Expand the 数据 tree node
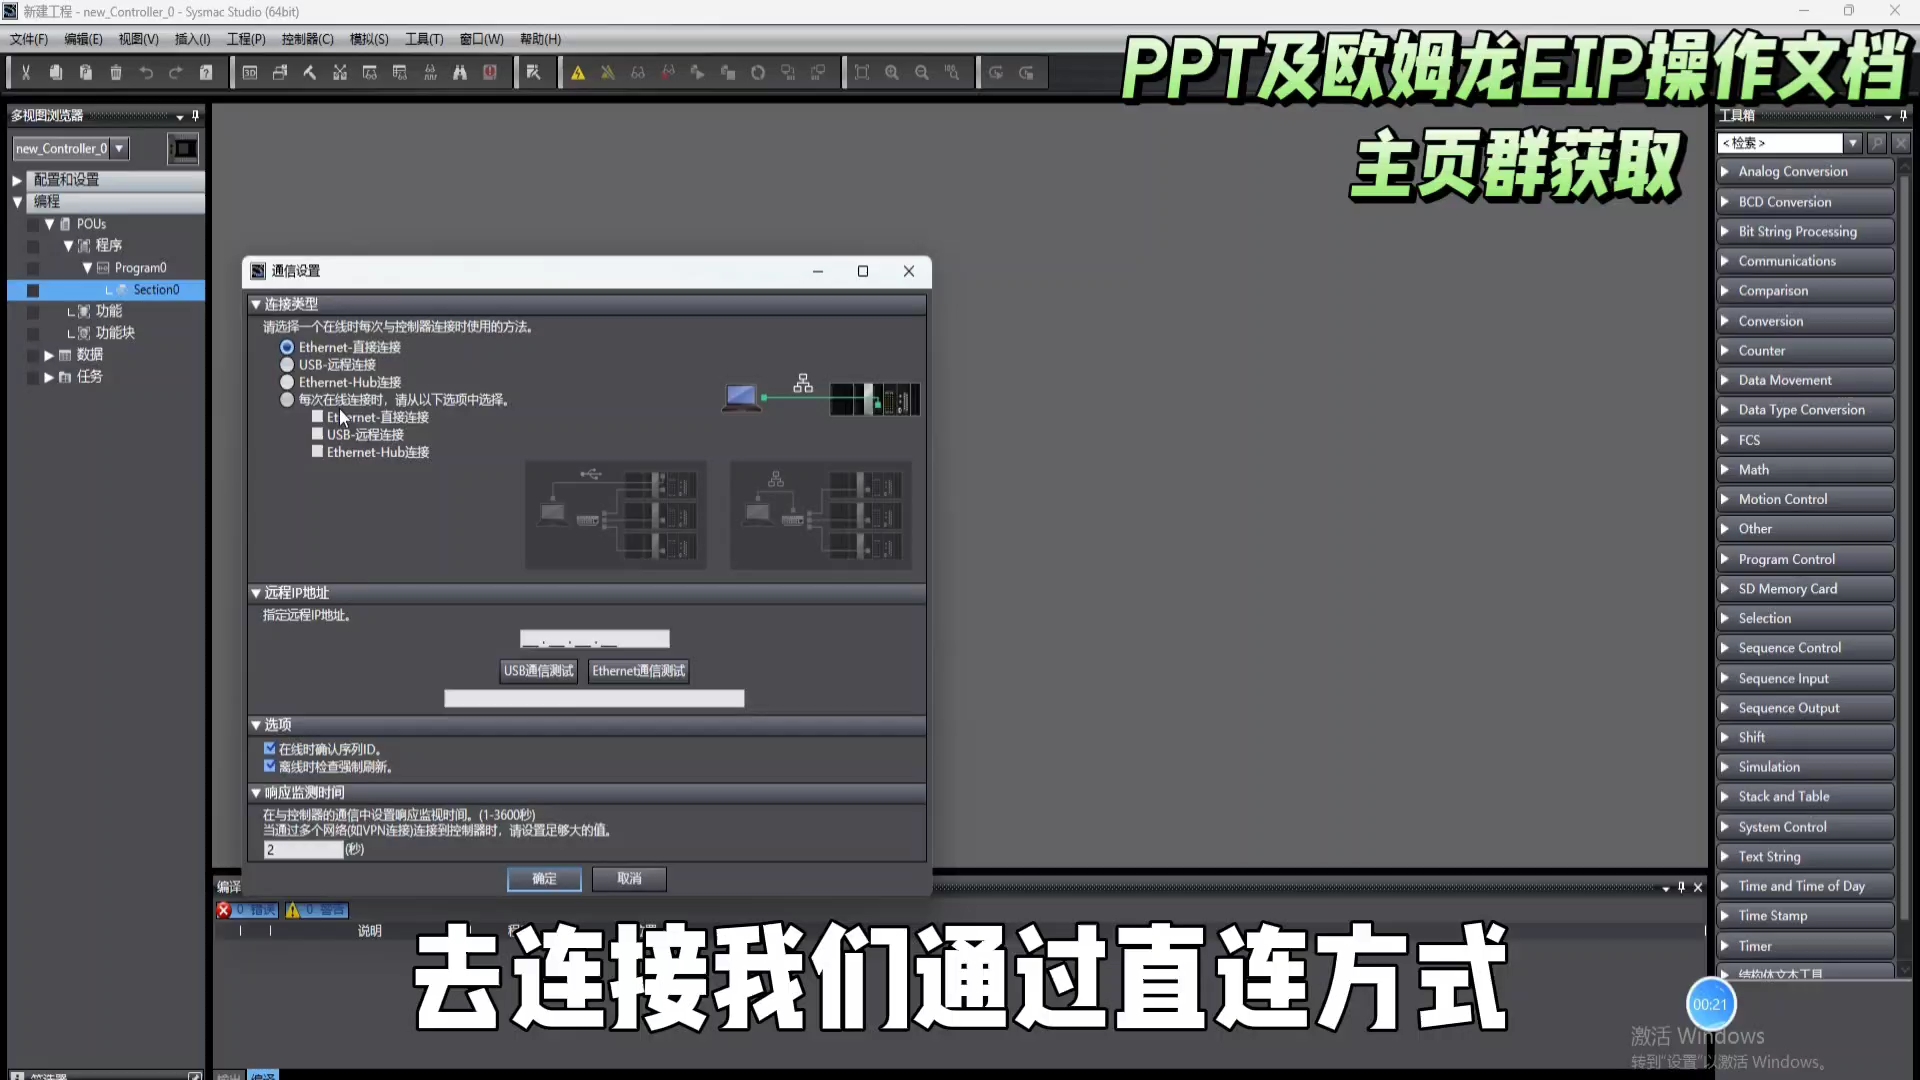 click(x=49, y=355)
